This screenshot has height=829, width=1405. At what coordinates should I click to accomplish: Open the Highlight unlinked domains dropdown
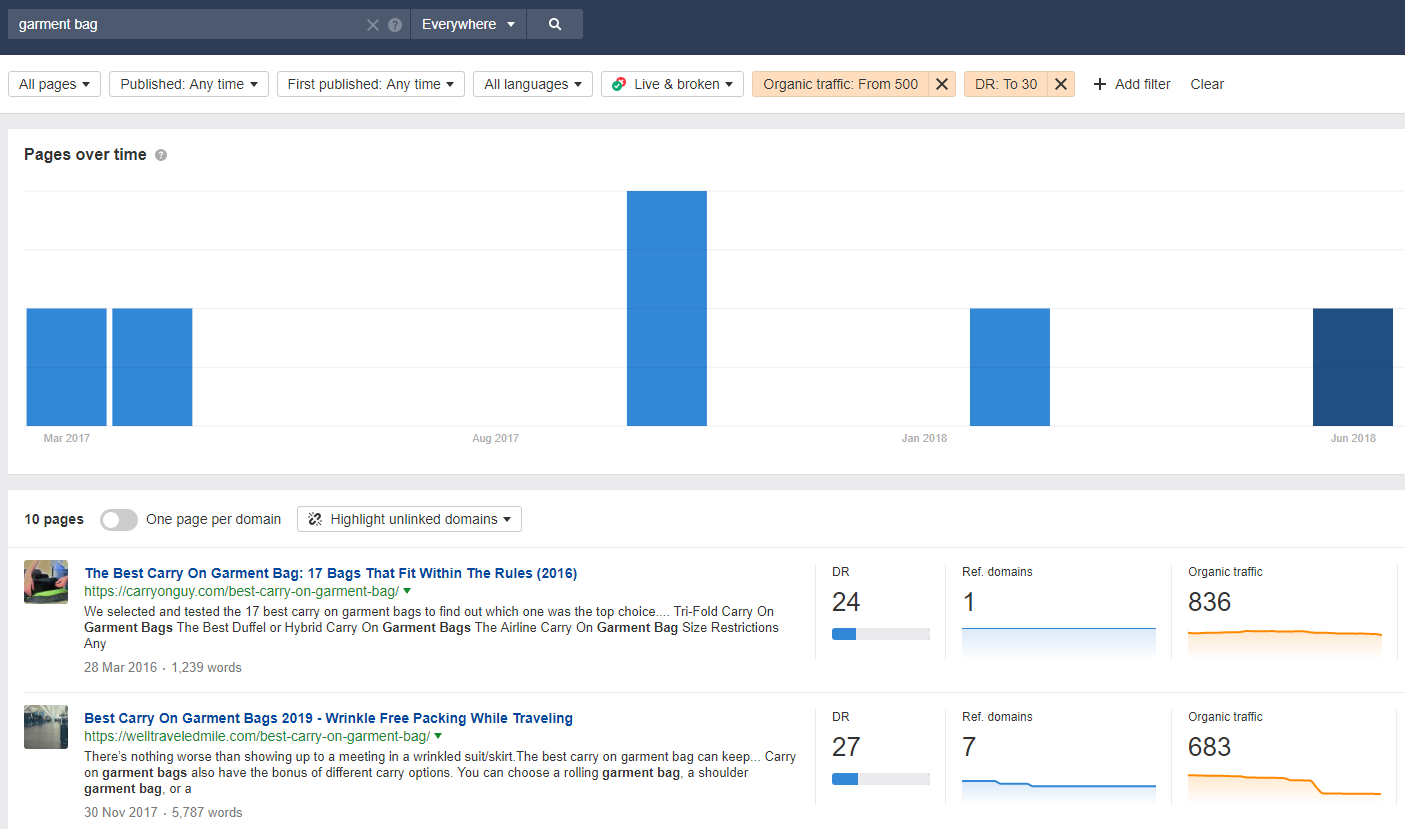pyautogui.click(x=409, y=519)
